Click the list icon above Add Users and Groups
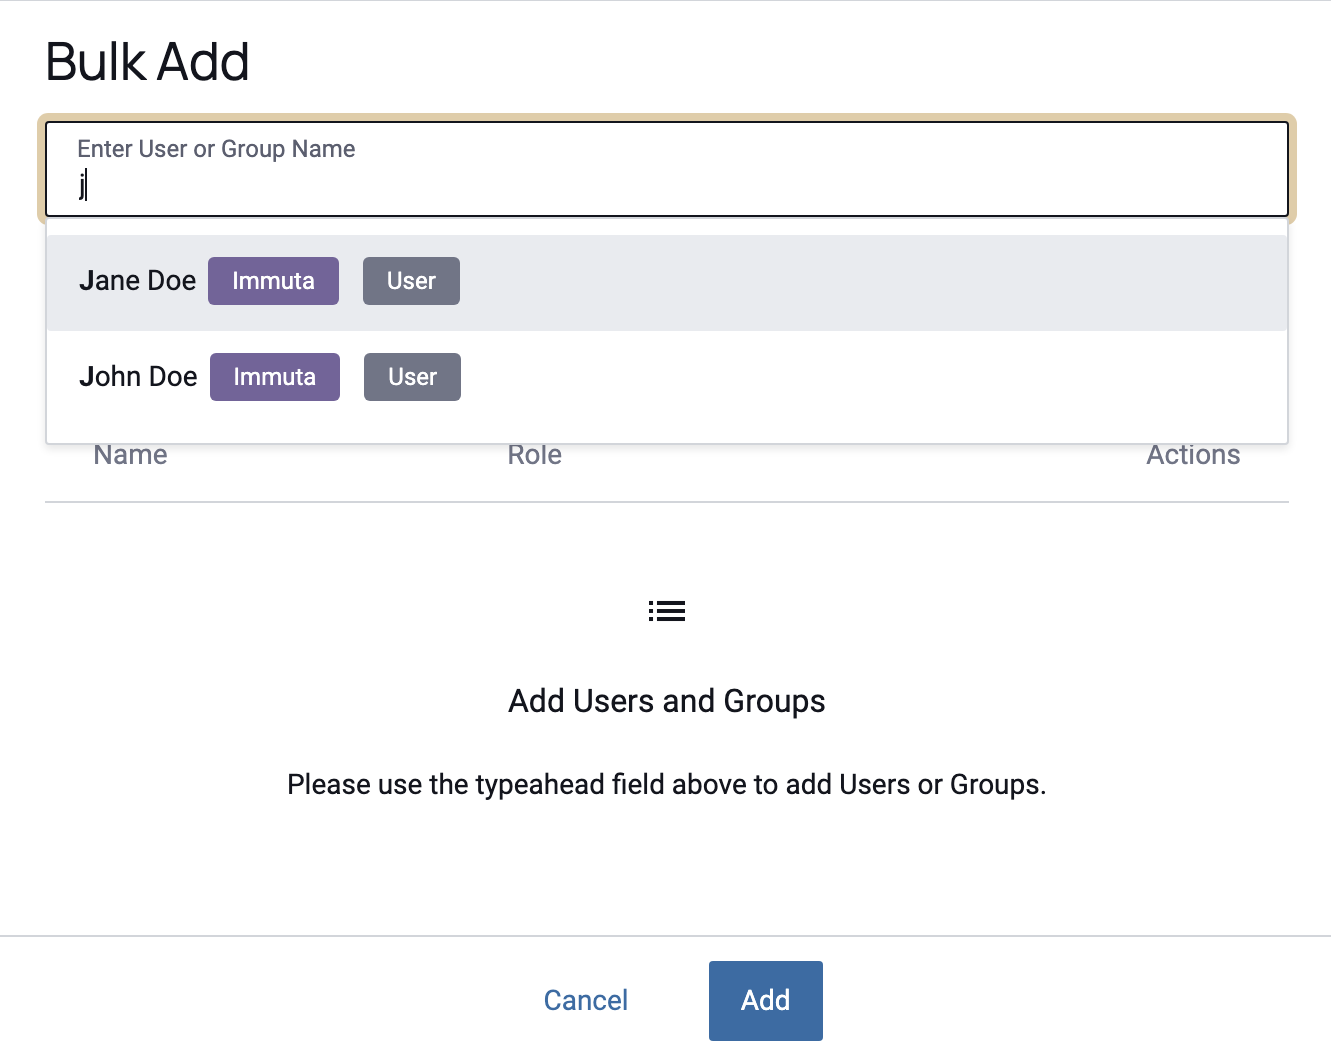The height and width of the screenshot is (1063, 1331). coord(667,611)
